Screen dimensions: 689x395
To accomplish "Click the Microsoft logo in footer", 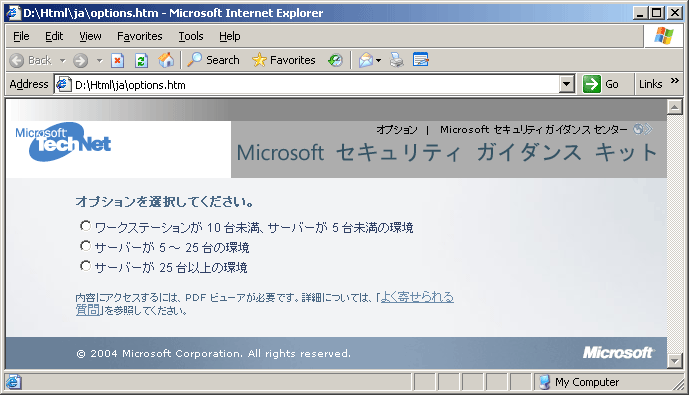I will [619, 352].
